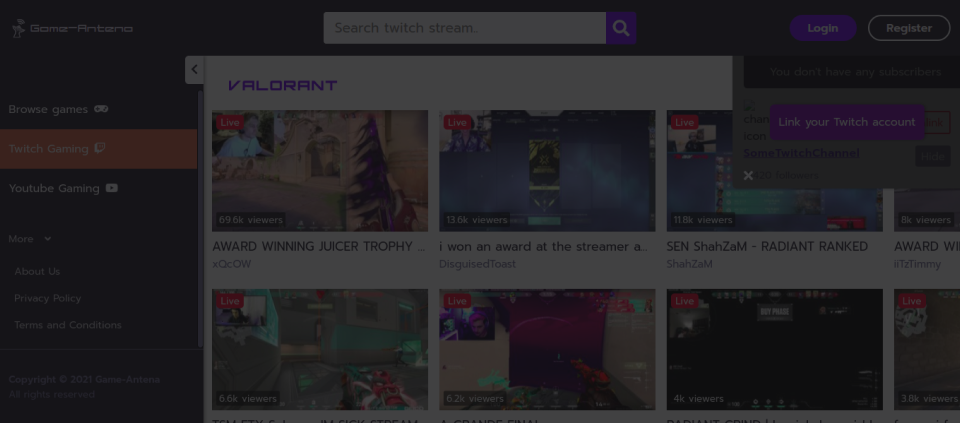Open About Us page
960x423 pixels.
[37, 271]
